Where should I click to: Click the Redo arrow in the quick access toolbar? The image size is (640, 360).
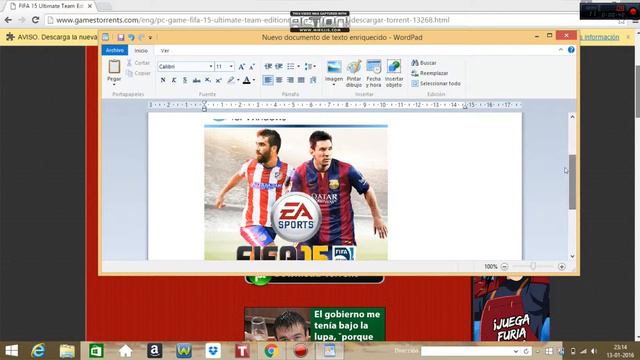141,37
